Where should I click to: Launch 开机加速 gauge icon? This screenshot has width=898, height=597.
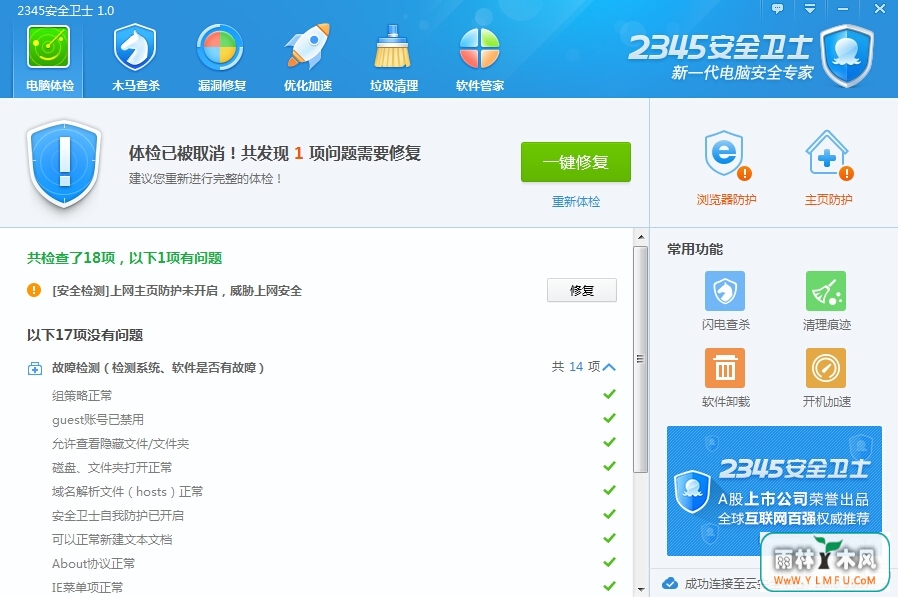pyautogui.click(x=826, y=368)
